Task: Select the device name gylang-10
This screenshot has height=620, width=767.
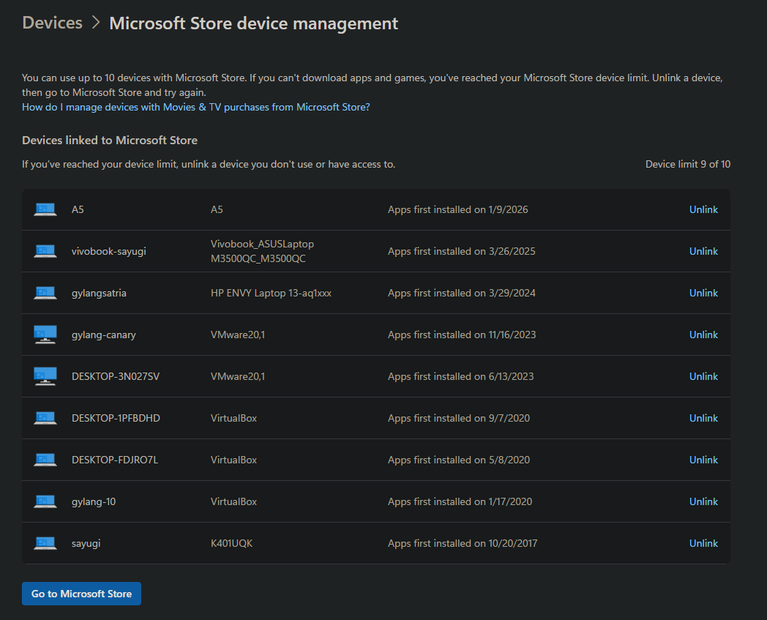Action: click(x=93, y=502)
